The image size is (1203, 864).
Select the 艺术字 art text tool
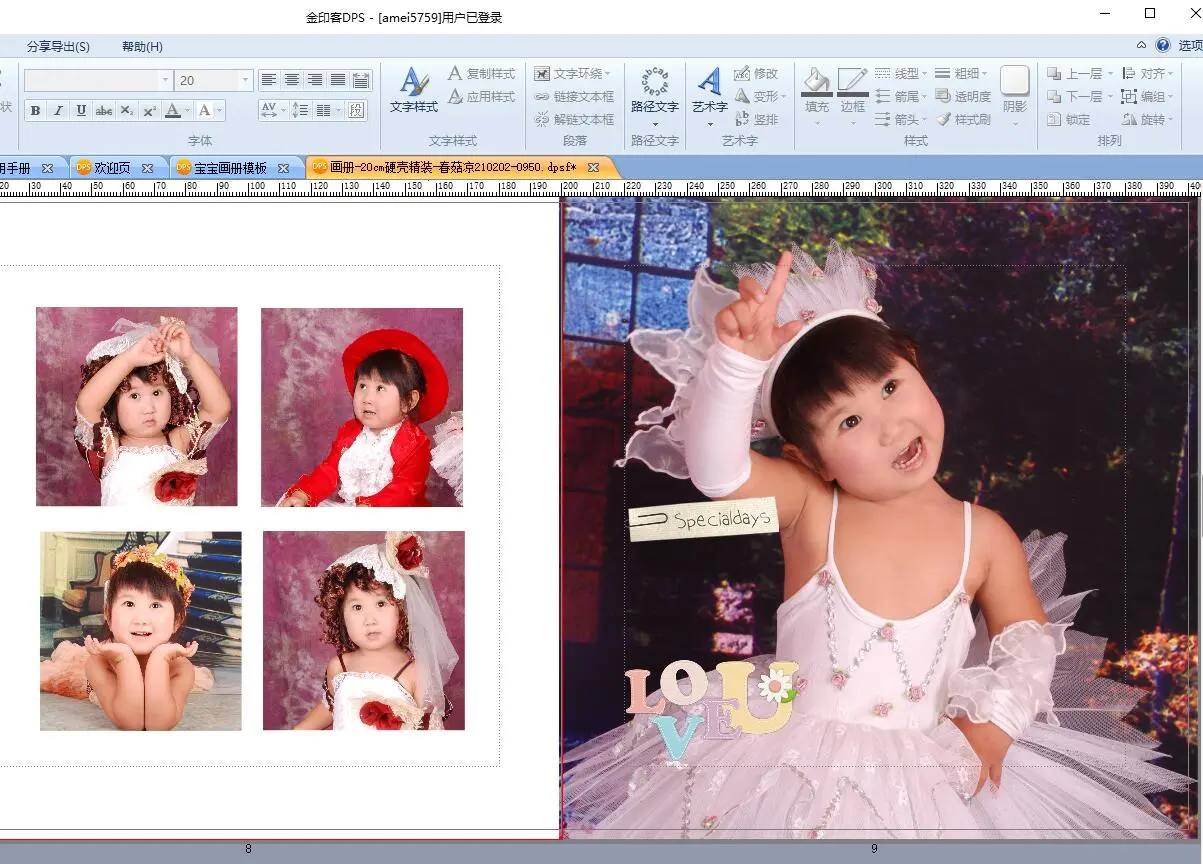pyautogui.click(x=709, y=90)
